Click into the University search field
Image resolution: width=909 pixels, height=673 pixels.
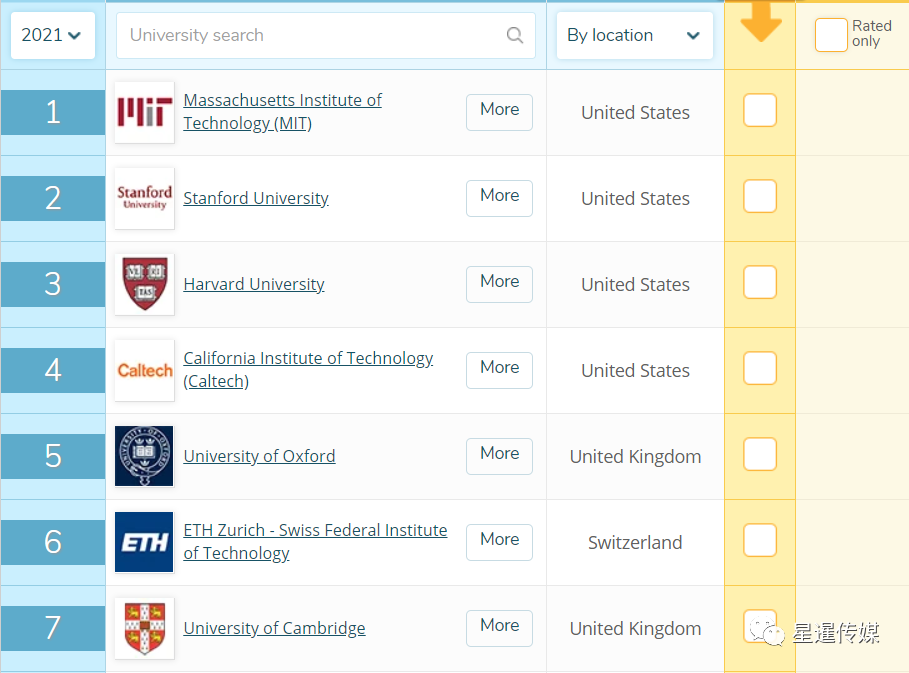click(x=310, y=35)
